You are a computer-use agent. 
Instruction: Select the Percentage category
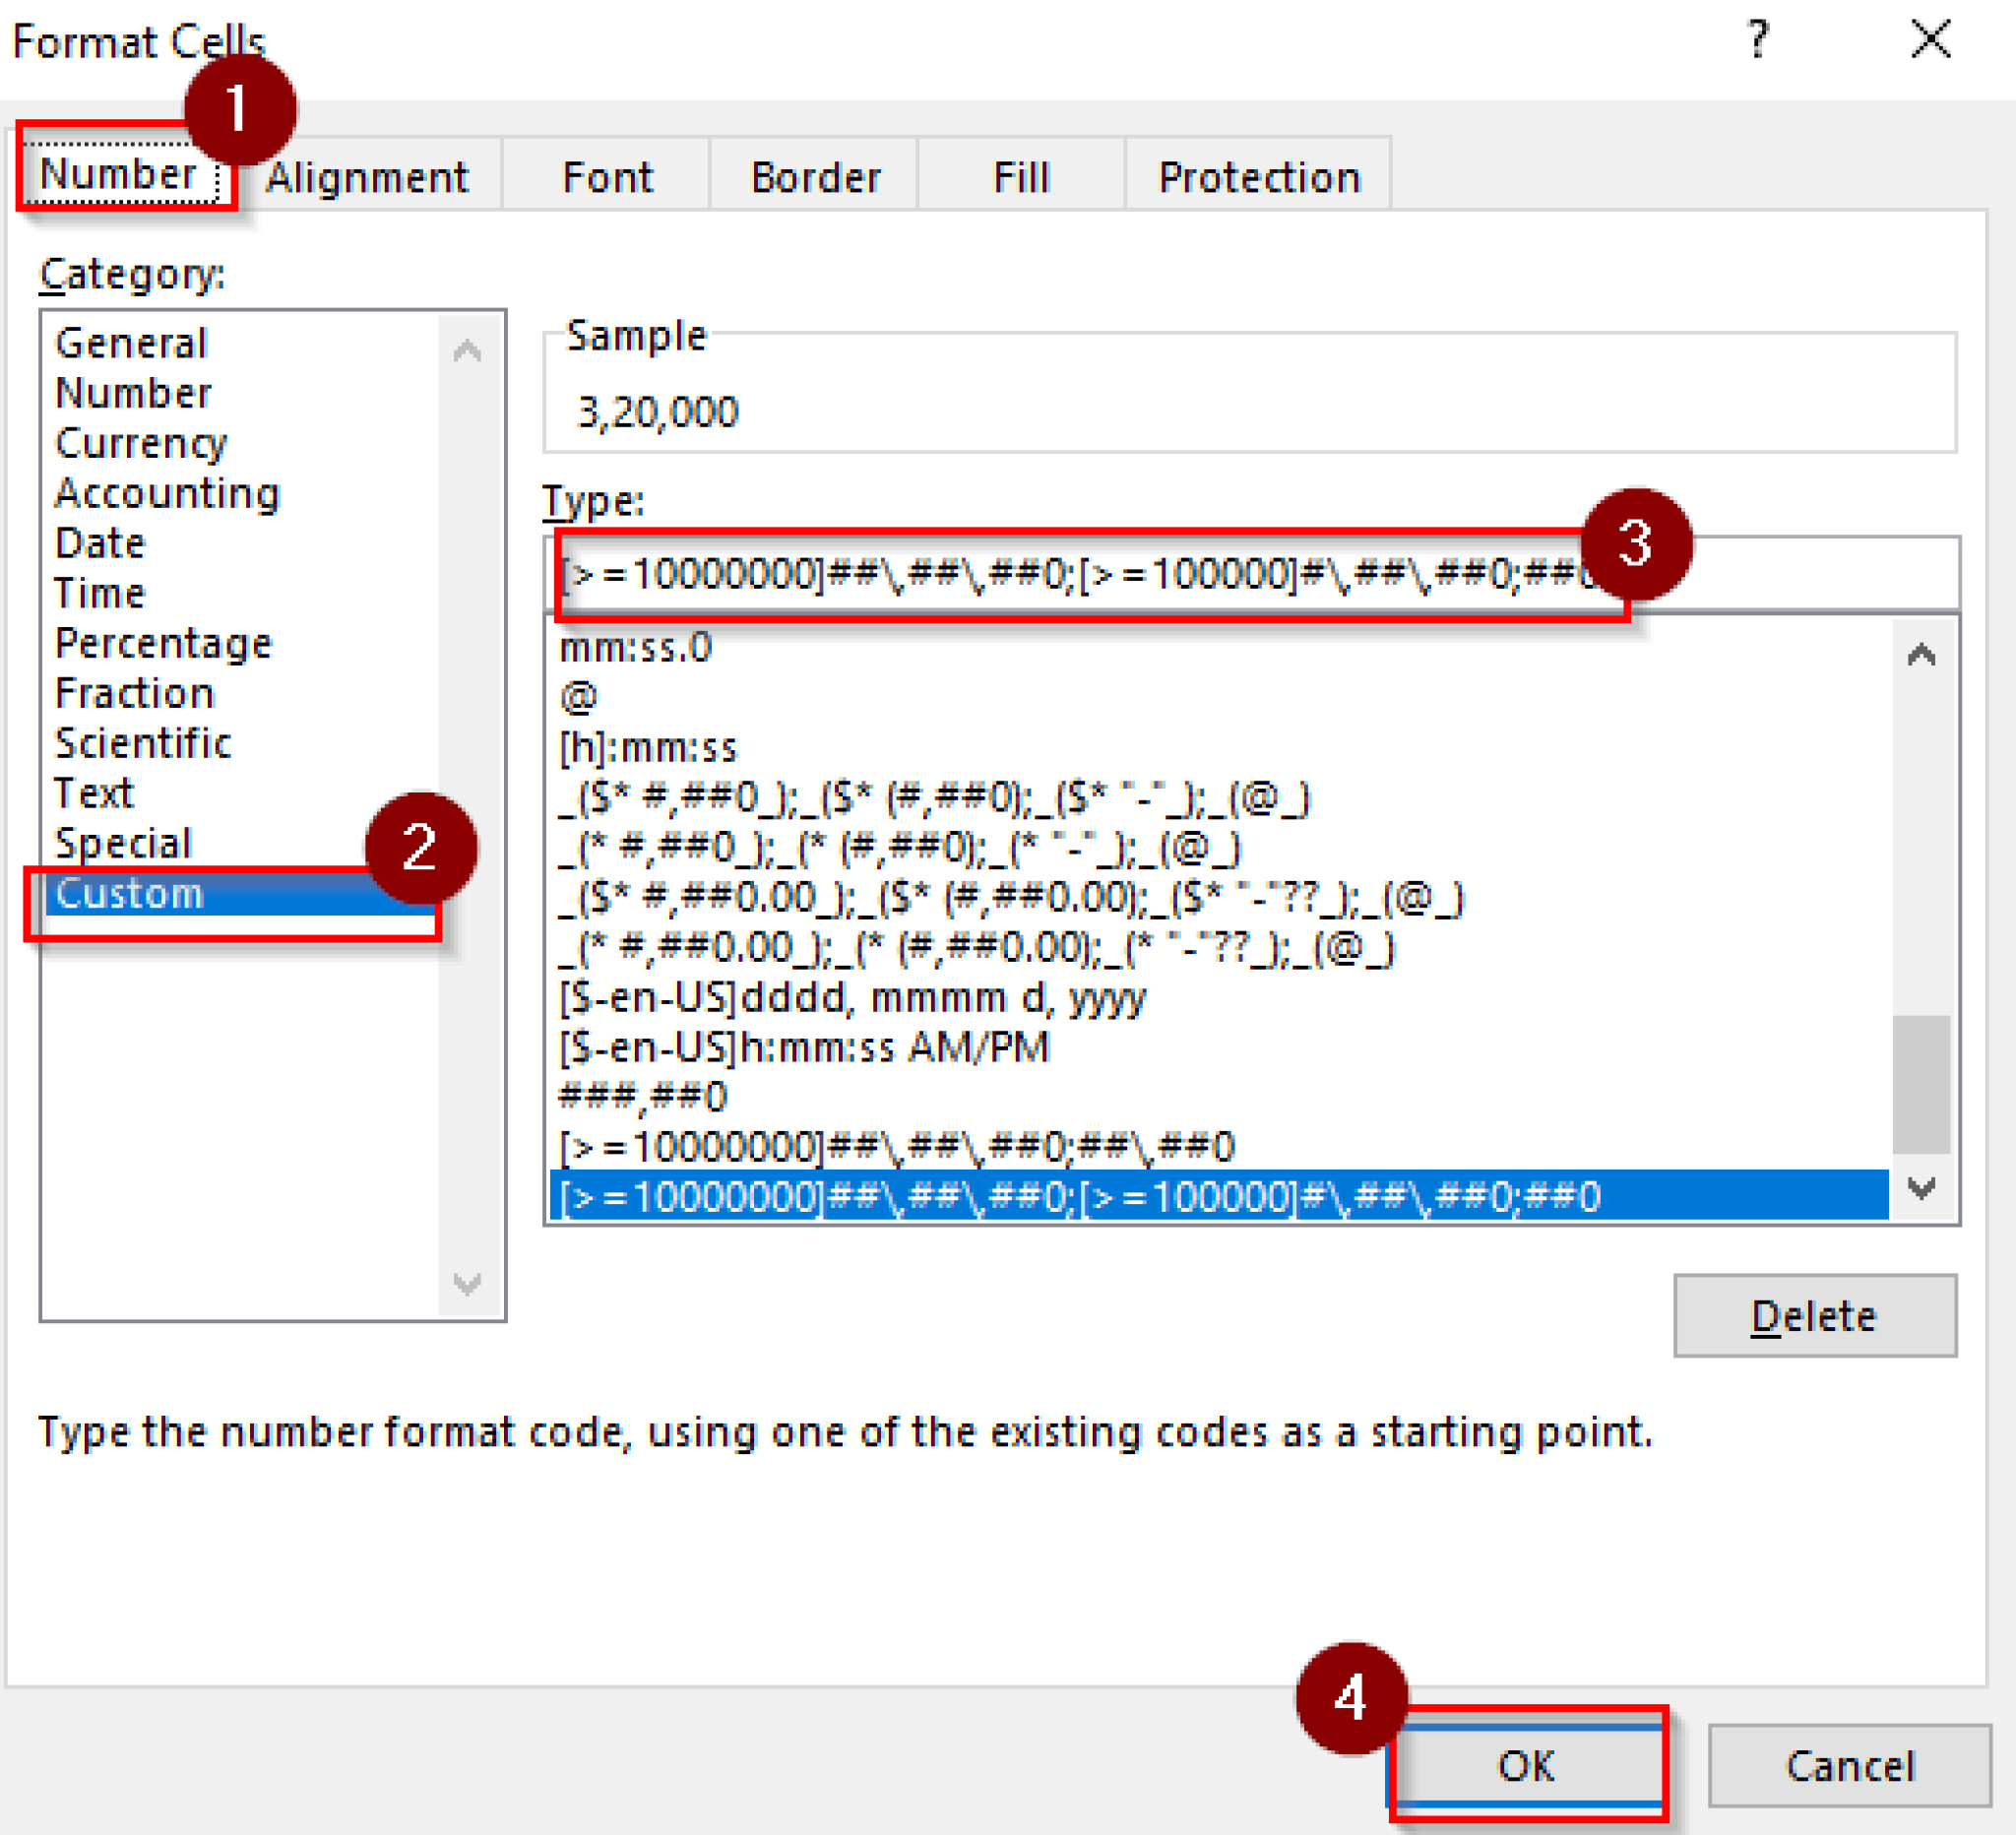coord(164,643)
